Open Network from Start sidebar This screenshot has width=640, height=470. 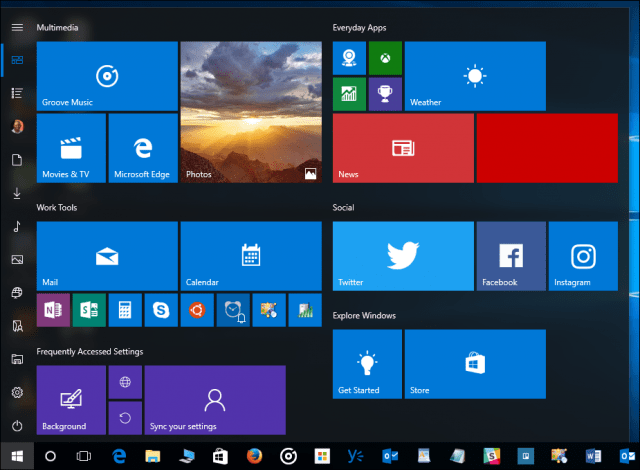[17, 293]
